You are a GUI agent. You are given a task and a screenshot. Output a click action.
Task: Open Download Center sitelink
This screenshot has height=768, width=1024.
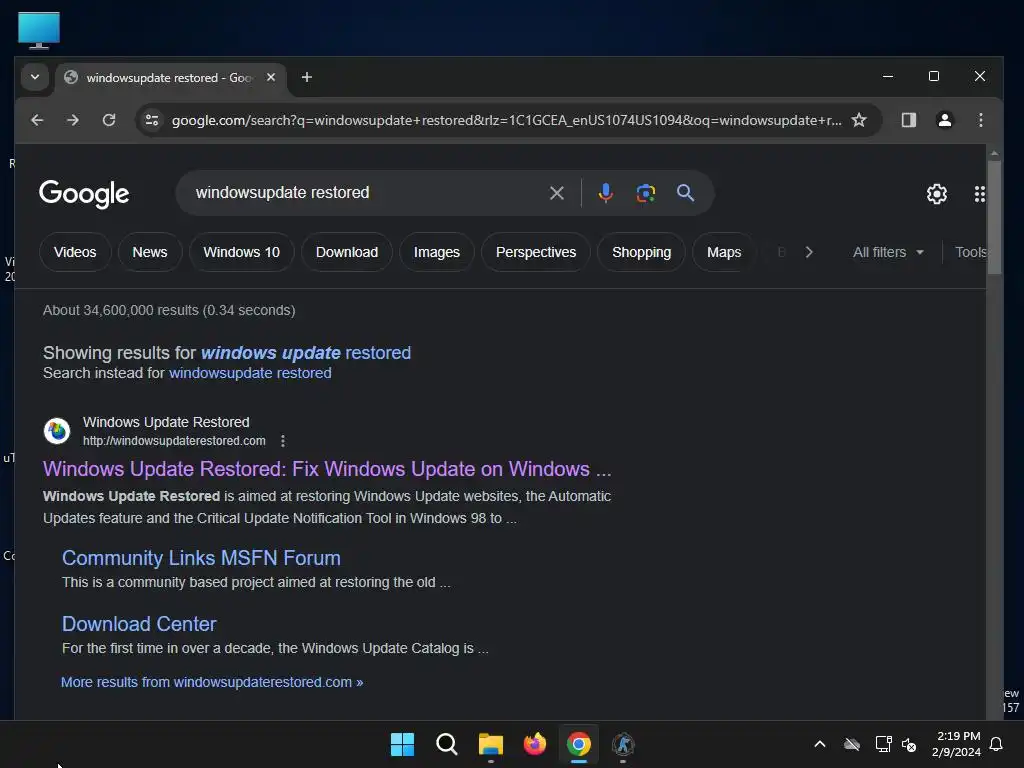pyautogui.click(x=139, y=624)
